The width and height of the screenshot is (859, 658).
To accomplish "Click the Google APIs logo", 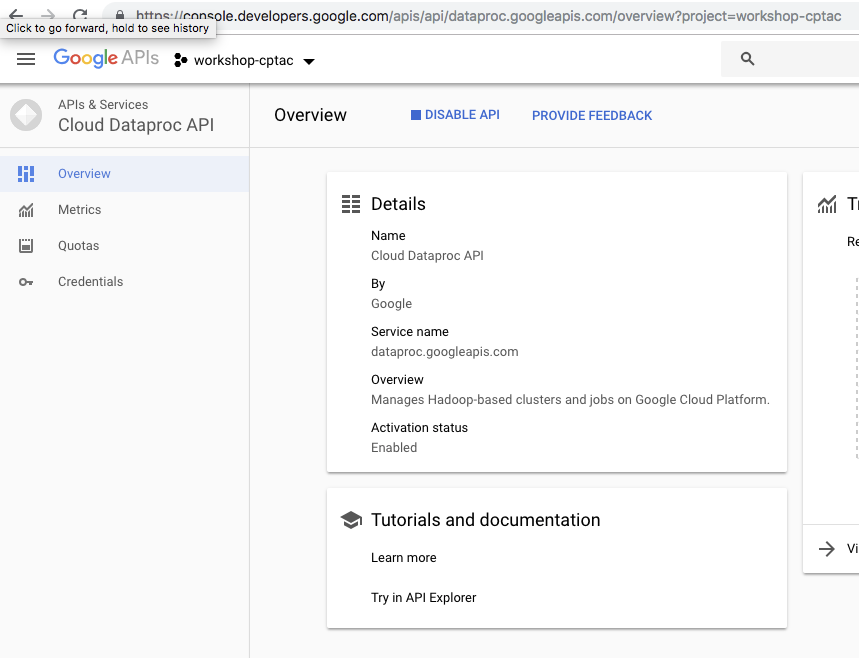I will click(x=106, y=58).
